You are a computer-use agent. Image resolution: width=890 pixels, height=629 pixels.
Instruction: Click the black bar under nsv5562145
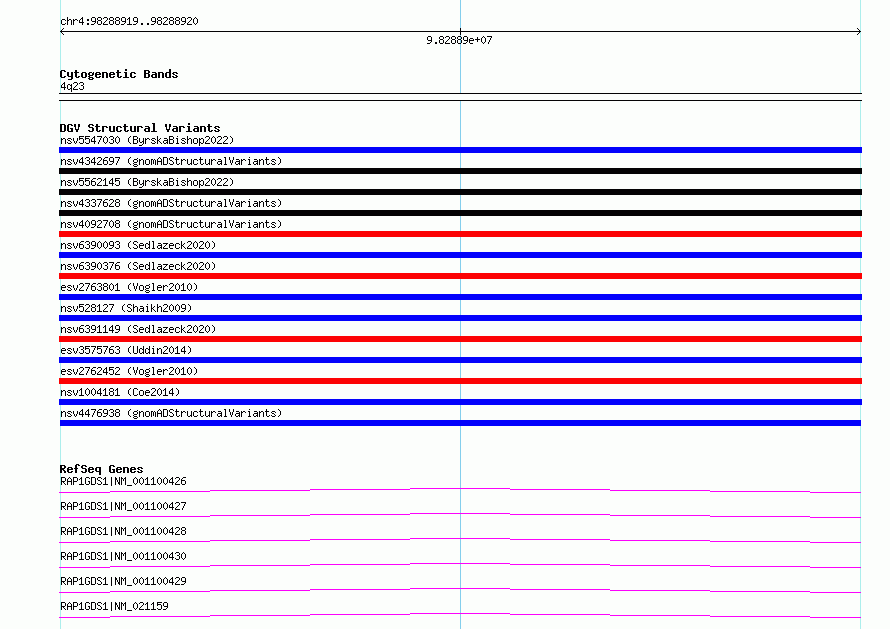pos(460,192)
